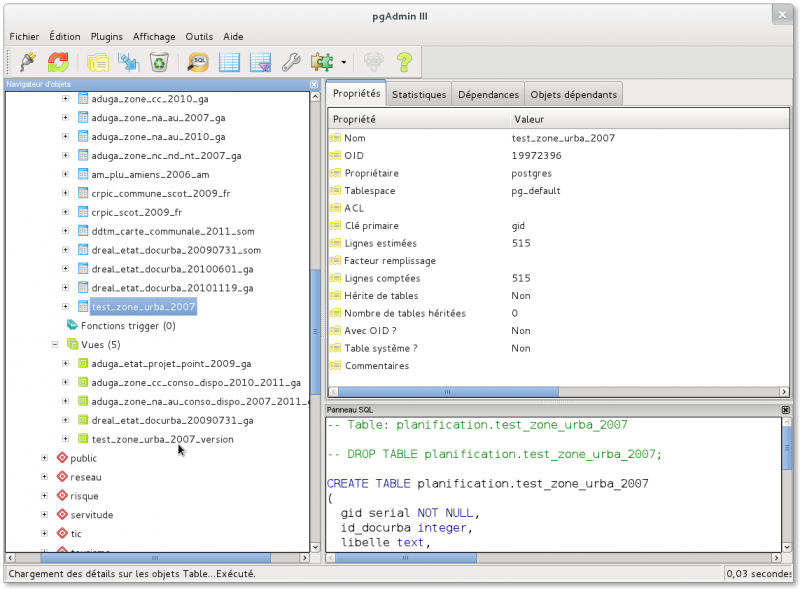Image resolution: width=800 pixels, height=589 pixels.
Task: Close the Panneau SQL pane
Action: click(785, 410)
